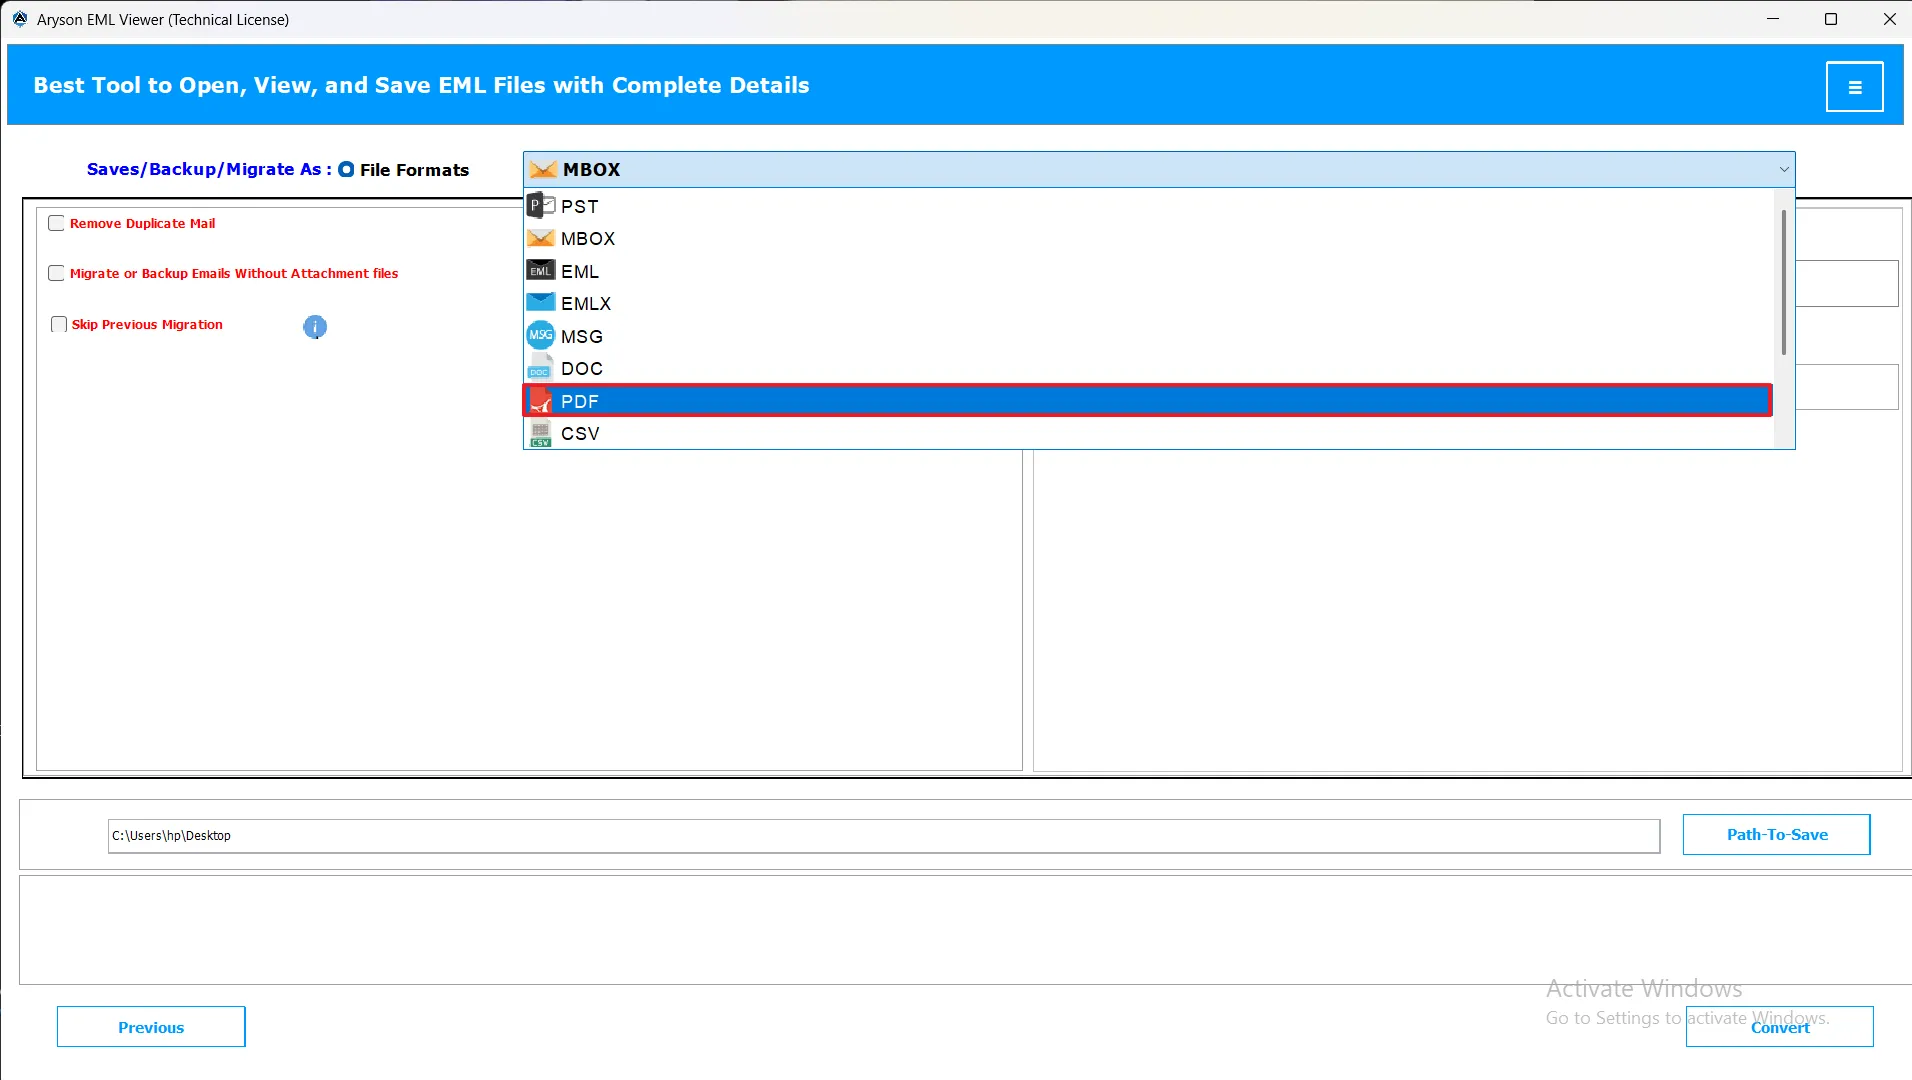Click the Previous button
The image size is (1912, 1080).
[151, 1027]
